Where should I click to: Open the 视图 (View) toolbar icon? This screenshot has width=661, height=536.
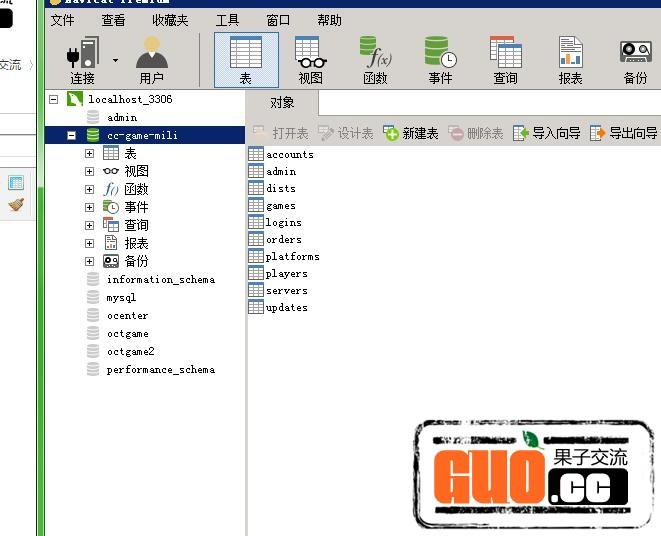tap(311, 59)
